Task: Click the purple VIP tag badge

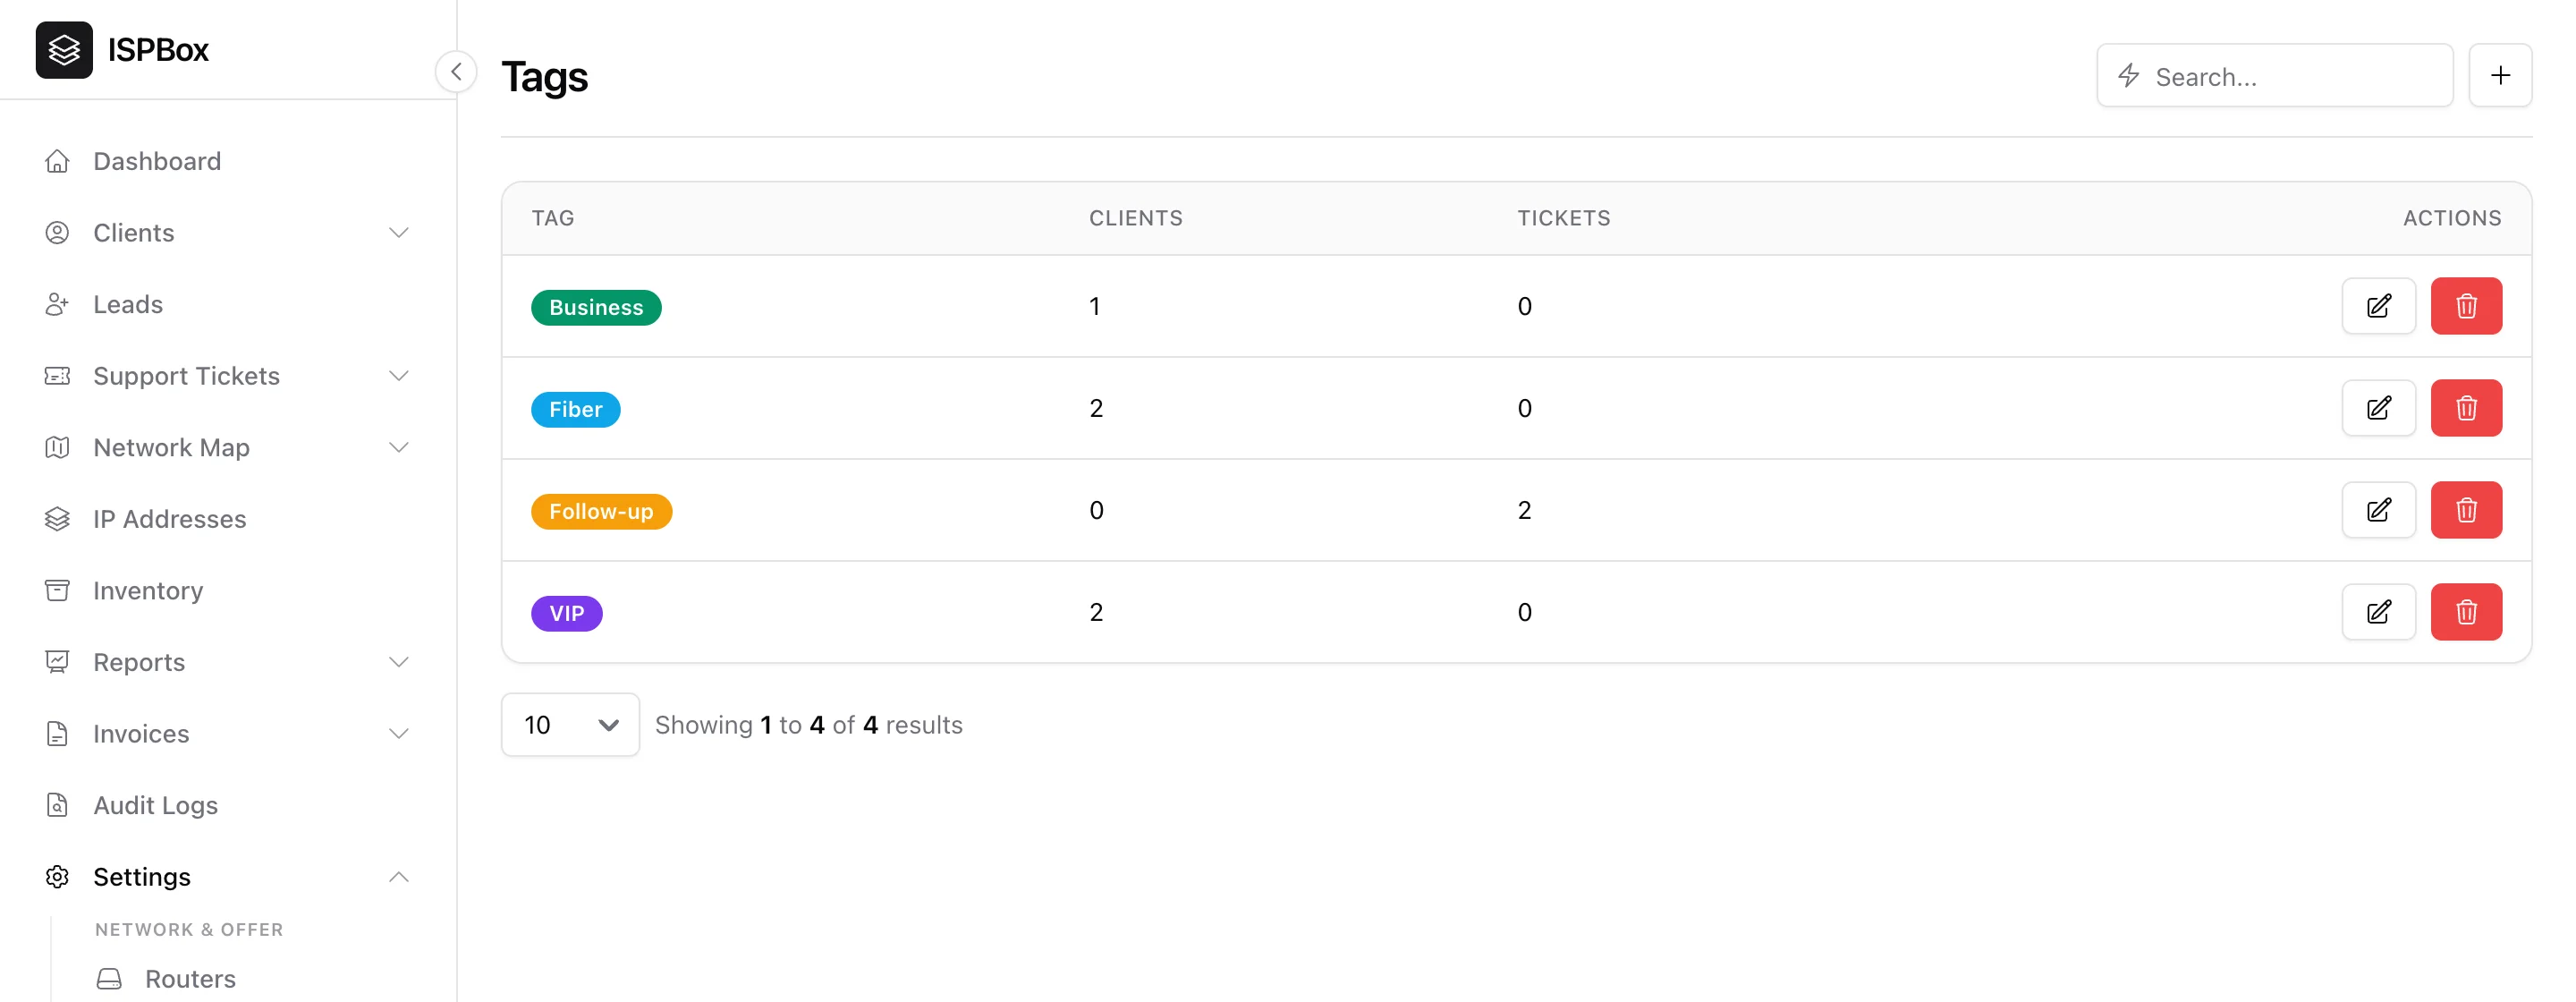Action: [566, 614]
